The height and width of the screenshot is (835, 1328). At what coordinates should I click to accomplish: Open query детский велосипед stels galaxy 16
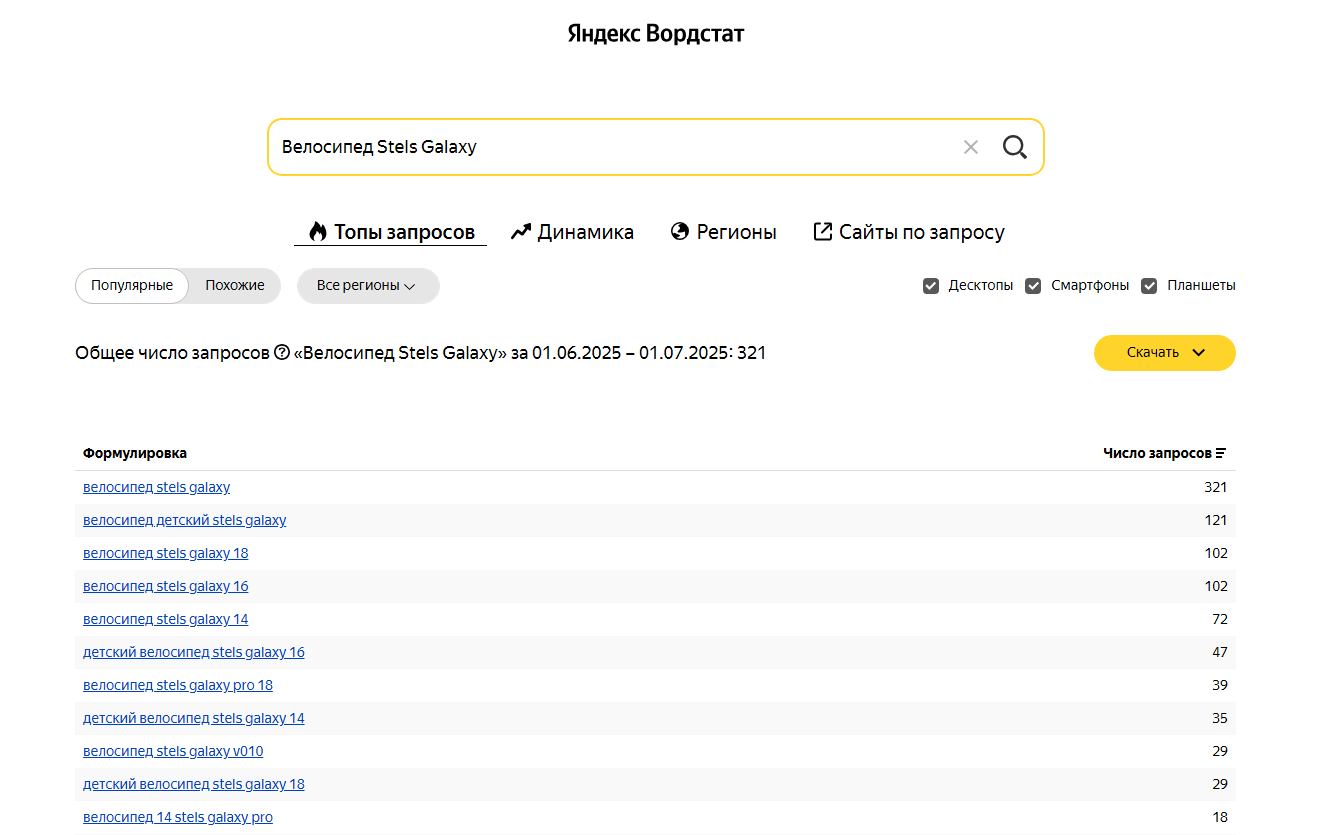click(x=194, y=653)
